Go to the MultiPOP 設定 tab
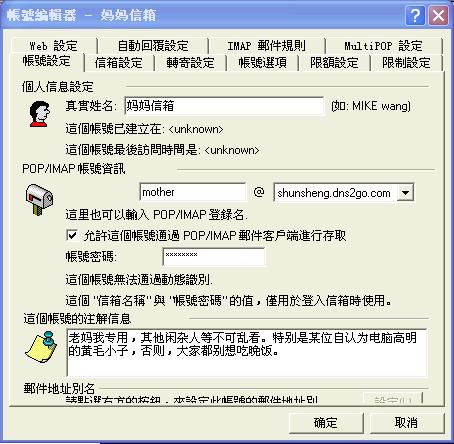Image resolution: width=454 pixels, height=444 pixels. tap(383, 46)
